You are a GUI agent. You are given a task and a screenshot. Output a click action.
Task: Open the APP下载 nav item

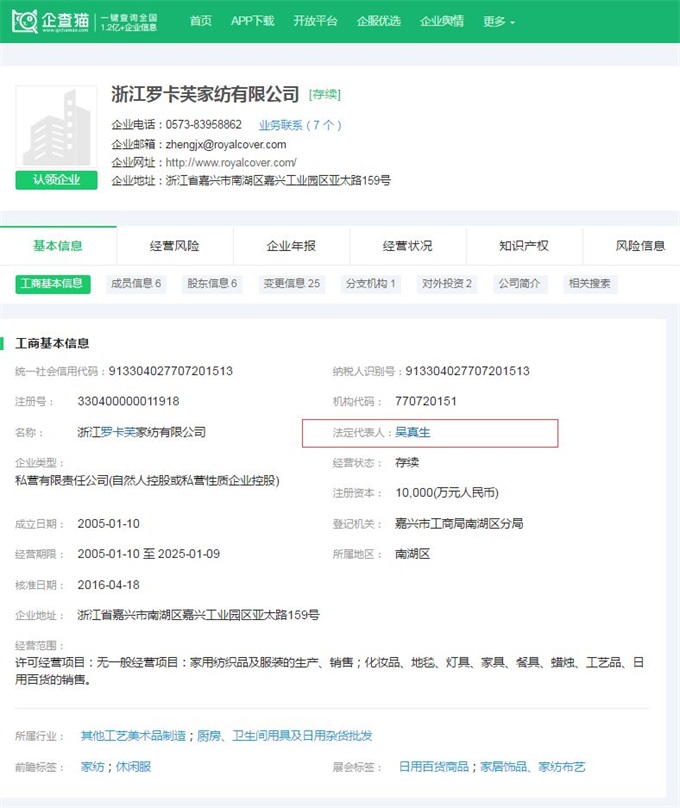coord(252,21)
